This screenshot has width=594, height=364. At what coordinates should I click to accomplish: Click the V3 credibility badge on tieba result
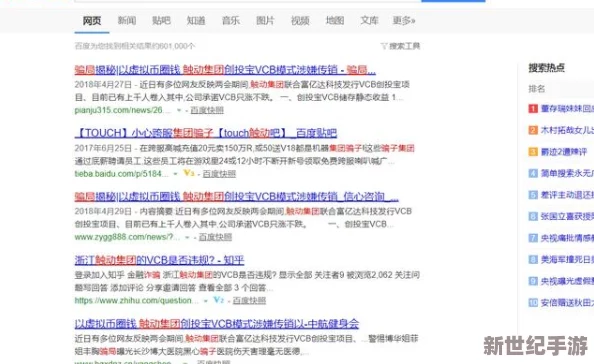pyautogui.click(x=189, y=173)
